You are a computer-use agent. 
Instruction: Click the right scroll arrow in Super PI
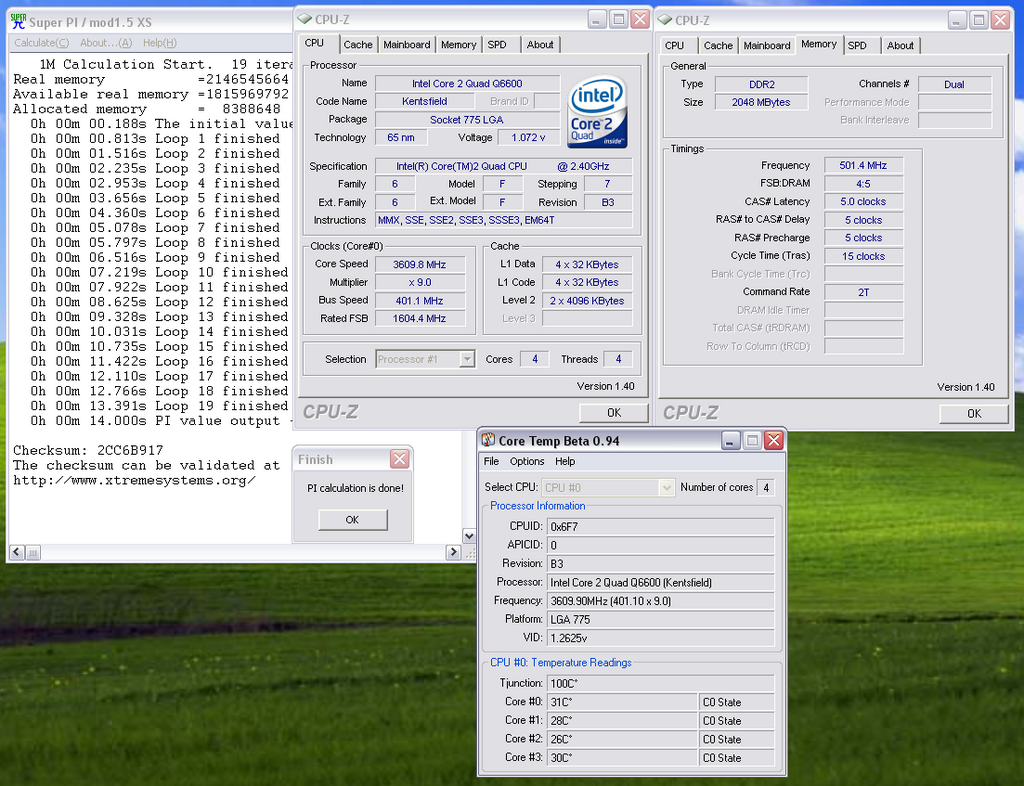453,552
